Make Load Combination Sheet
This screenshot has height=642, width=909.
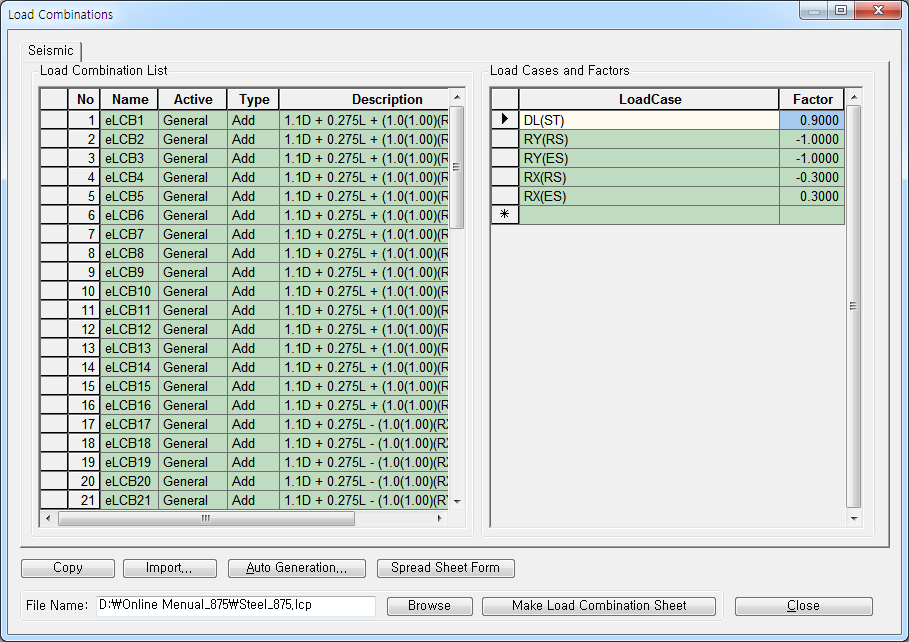599,605
